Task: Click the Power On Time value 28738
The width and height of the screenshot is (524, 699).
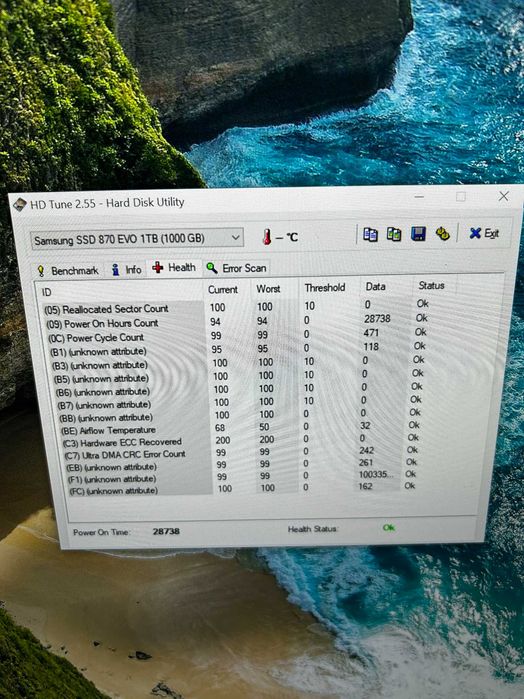Action: tap(166, 531)
